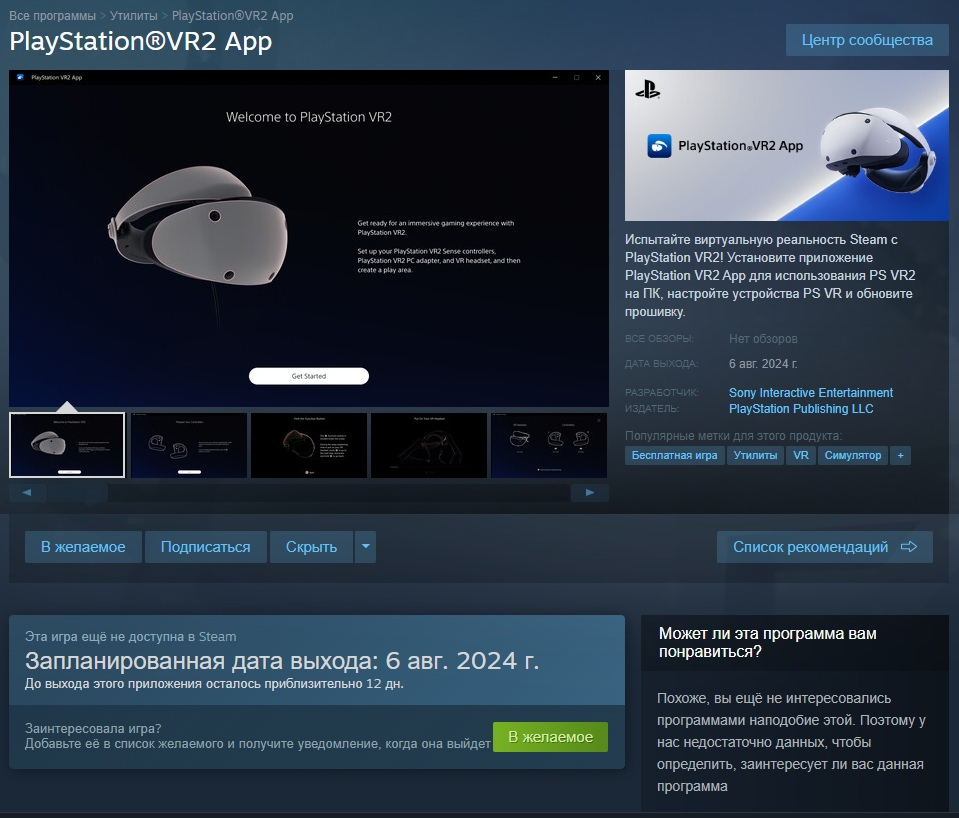959x818 pixels.
Task: Click the right arrow of the thumbnail strip
Action: pos(590,493)
